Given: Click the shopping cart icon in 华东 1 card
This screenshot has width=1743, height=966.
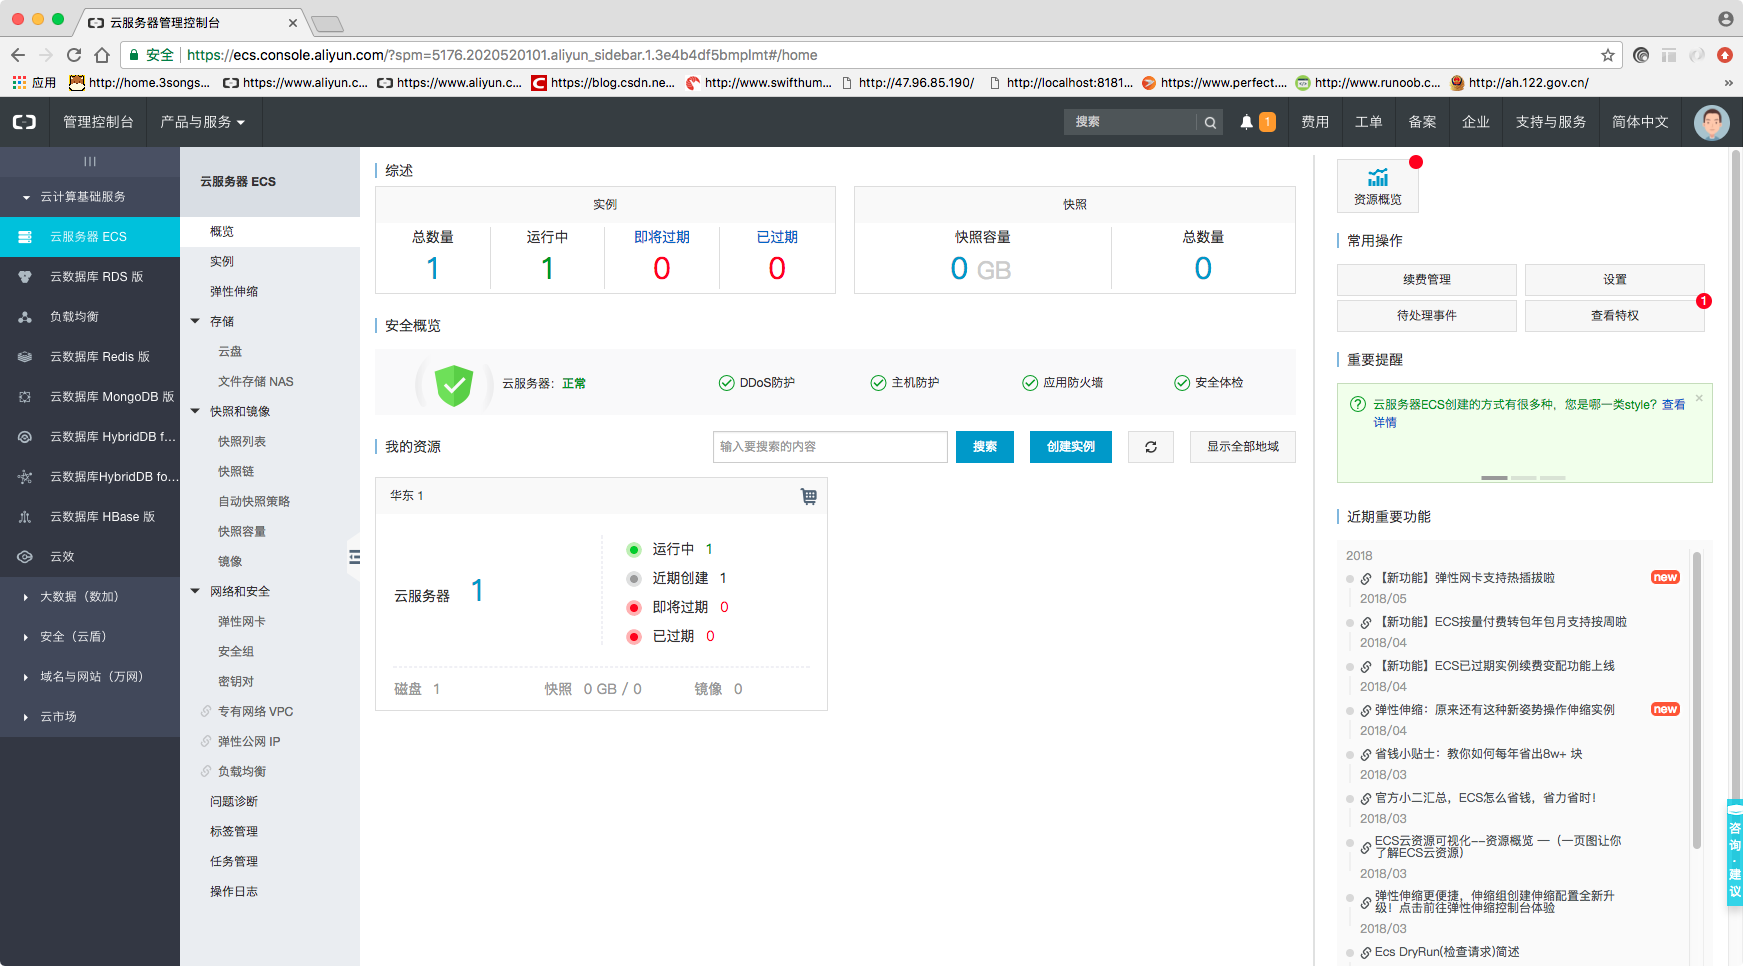Looking at the screenshot, I should coord(809,496).
